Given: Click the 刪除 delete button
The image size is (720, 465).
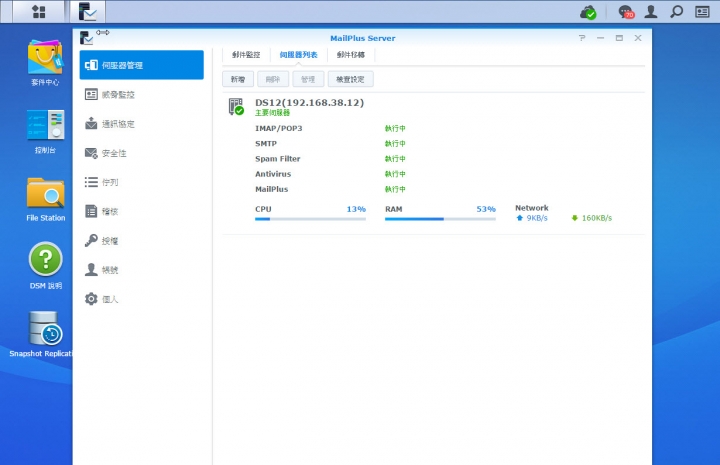Looking at the screenshot, I should (x=273, y=79).
